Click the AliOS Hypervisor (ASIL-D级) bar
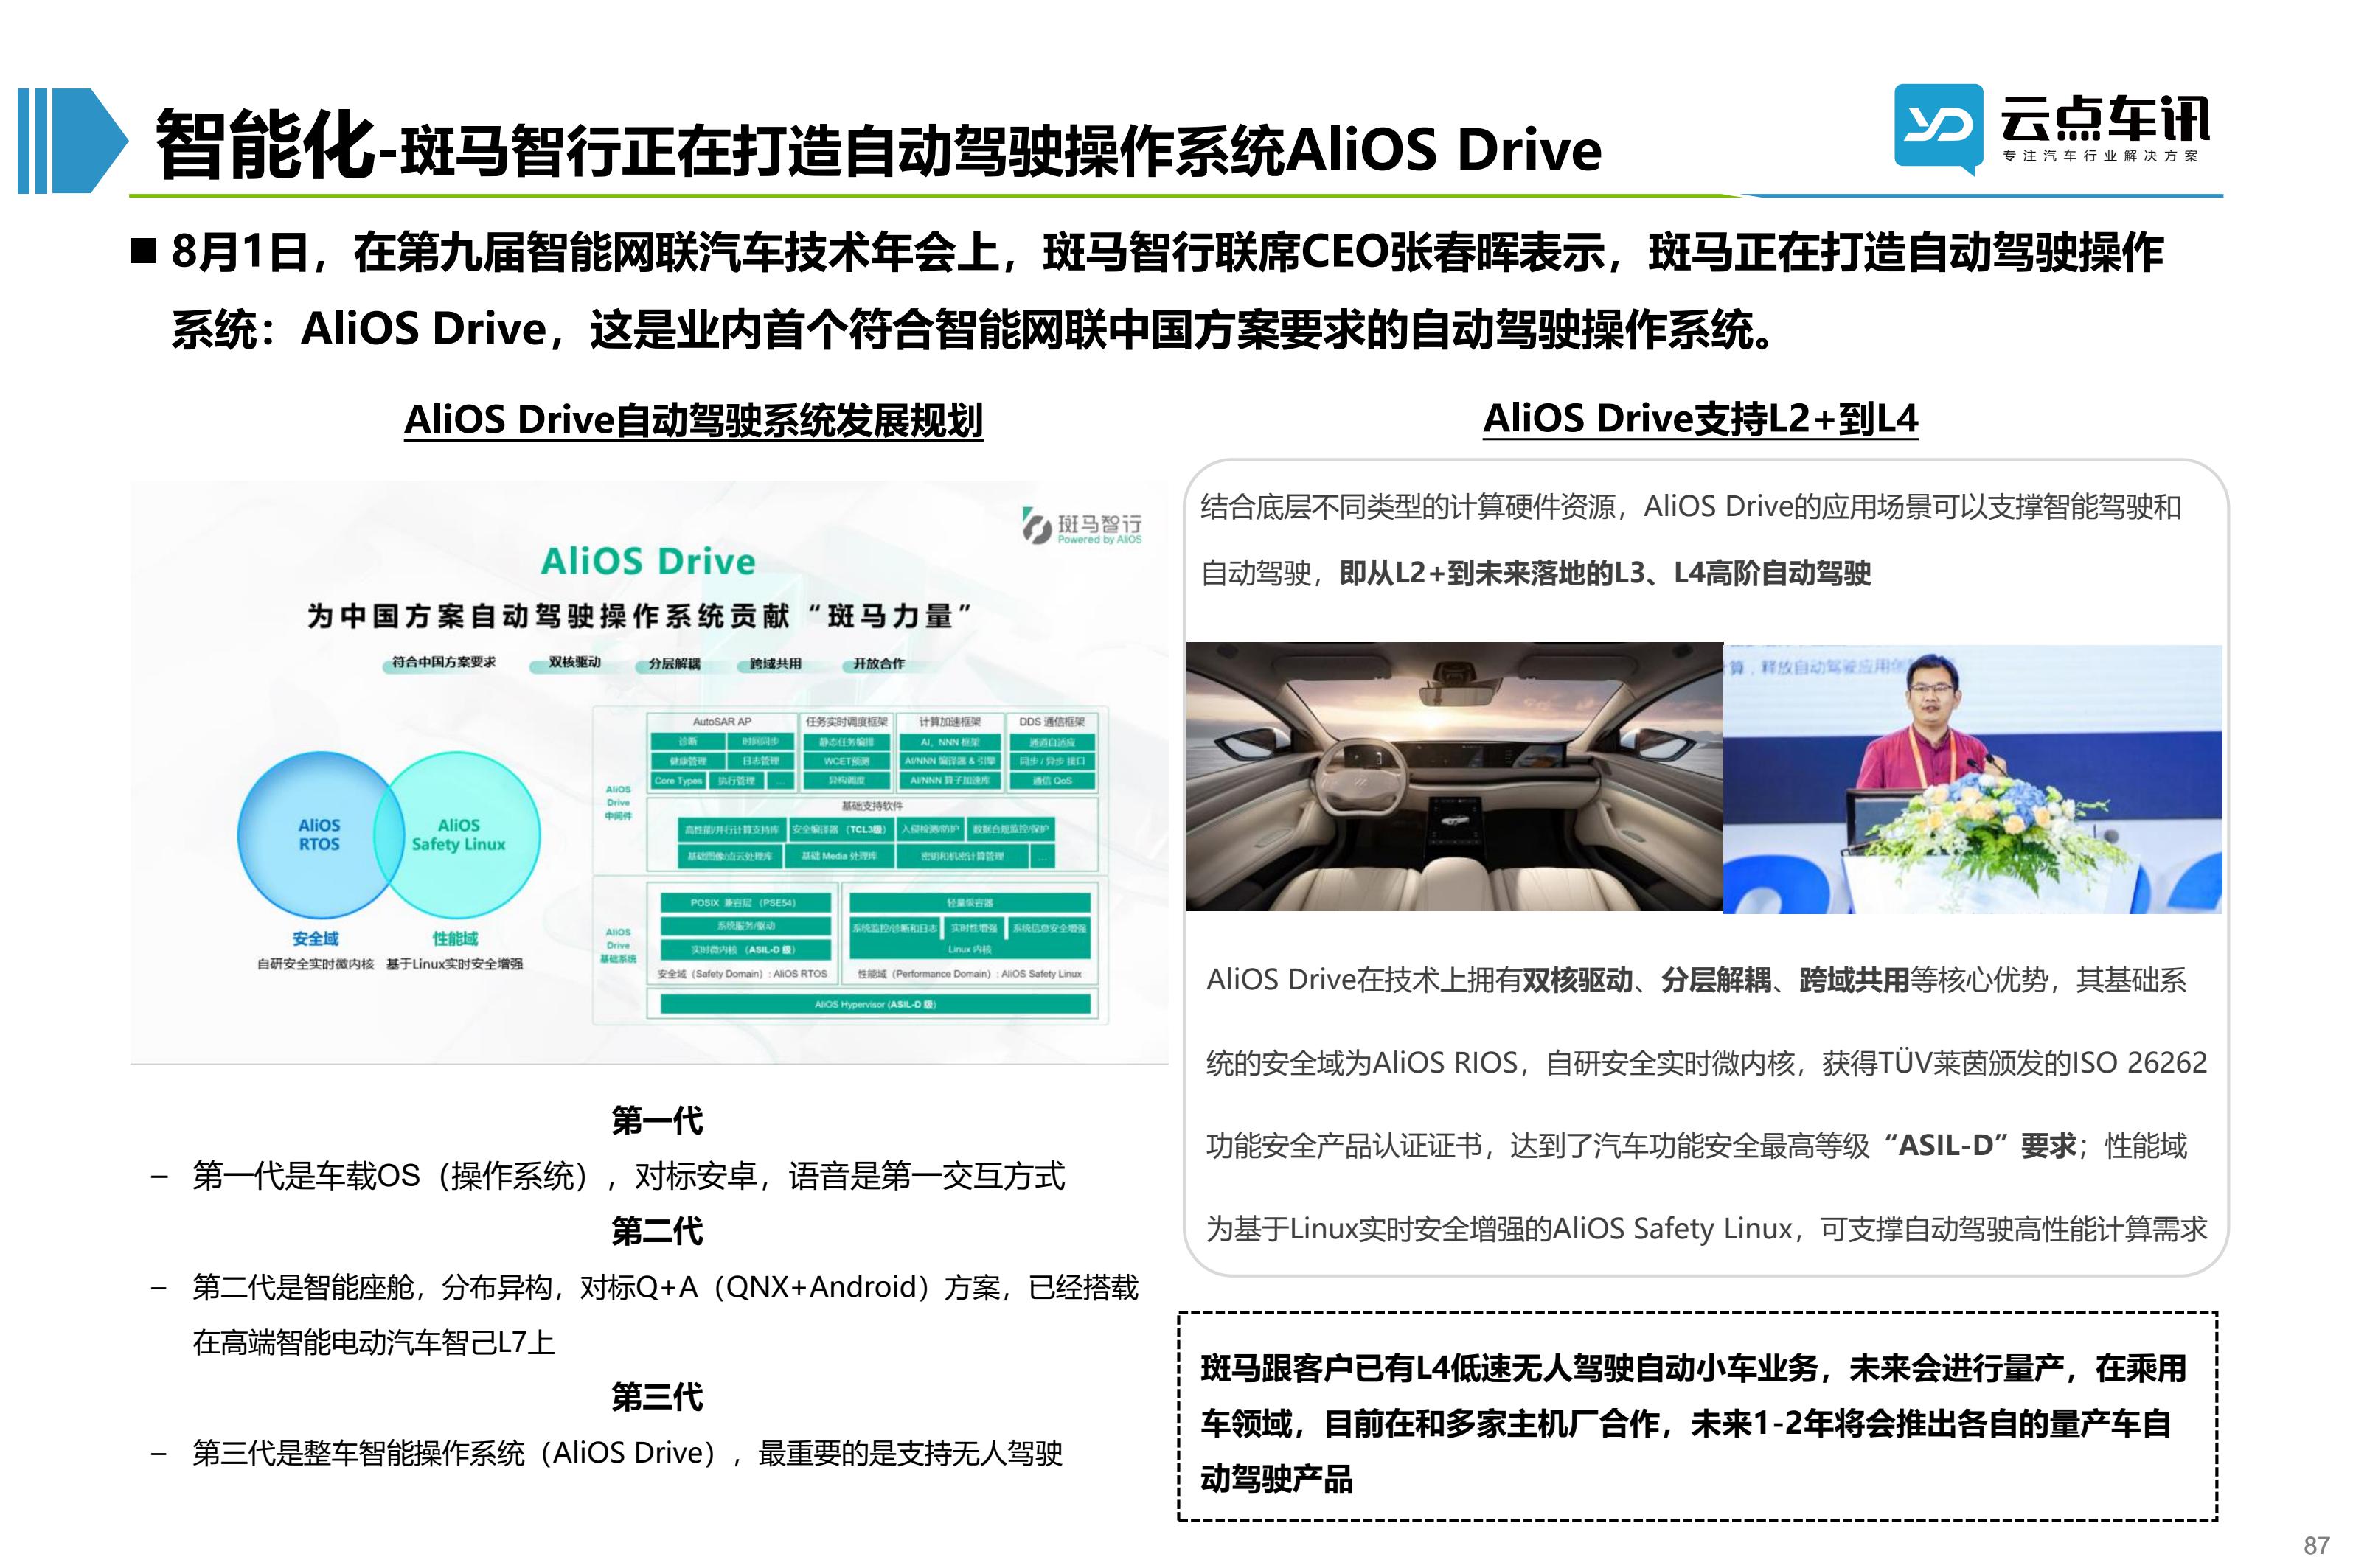This screenshot has height=1568, width=2353. click(875, 1004)
